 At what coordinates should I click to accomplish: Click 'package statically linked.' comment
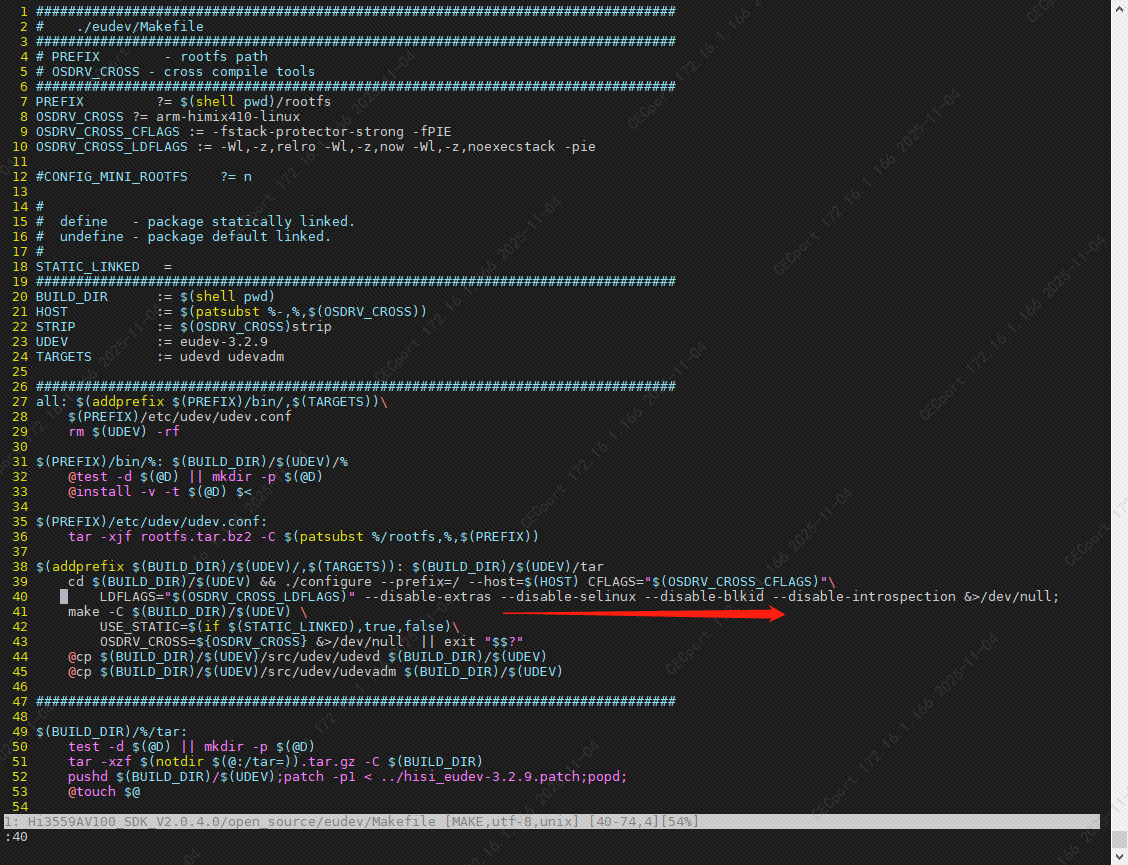click(x=251, y=222)
